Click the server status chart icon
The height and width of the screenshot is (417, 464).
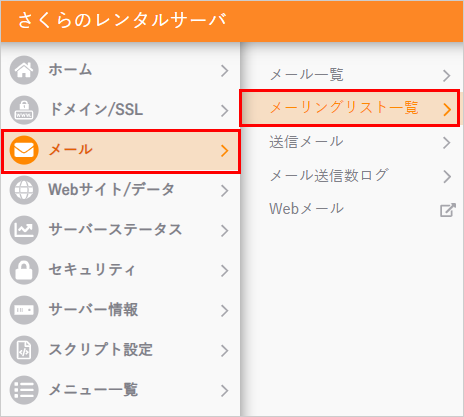coord(24,230)
